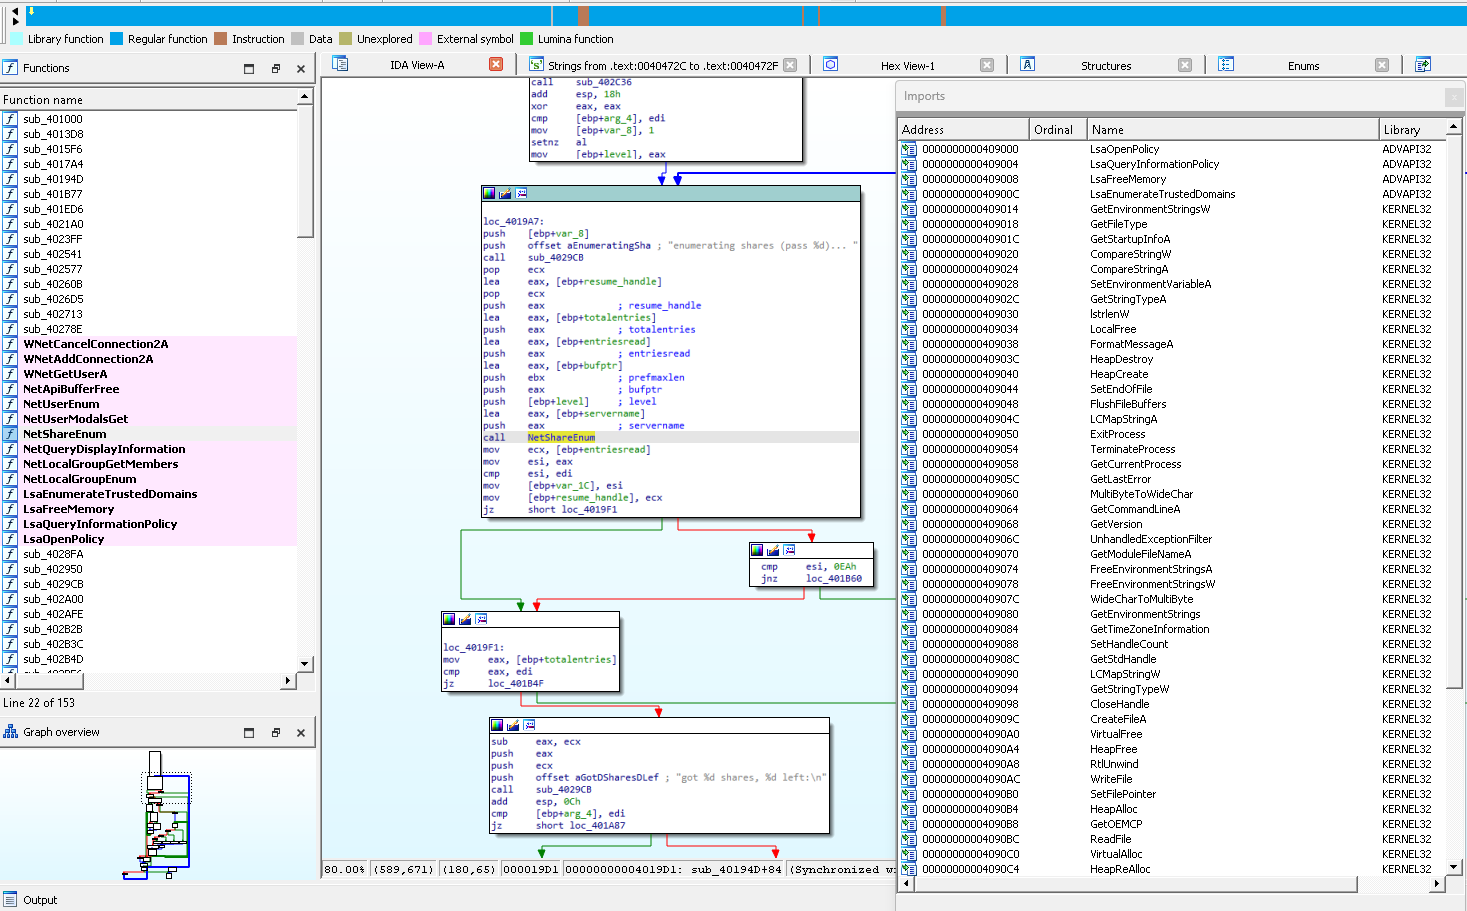The width and height of the screenshot is (1467, 911).
Task: Click the Functions panel title icon
Action: pyautogui.click(x=11, y=68)
